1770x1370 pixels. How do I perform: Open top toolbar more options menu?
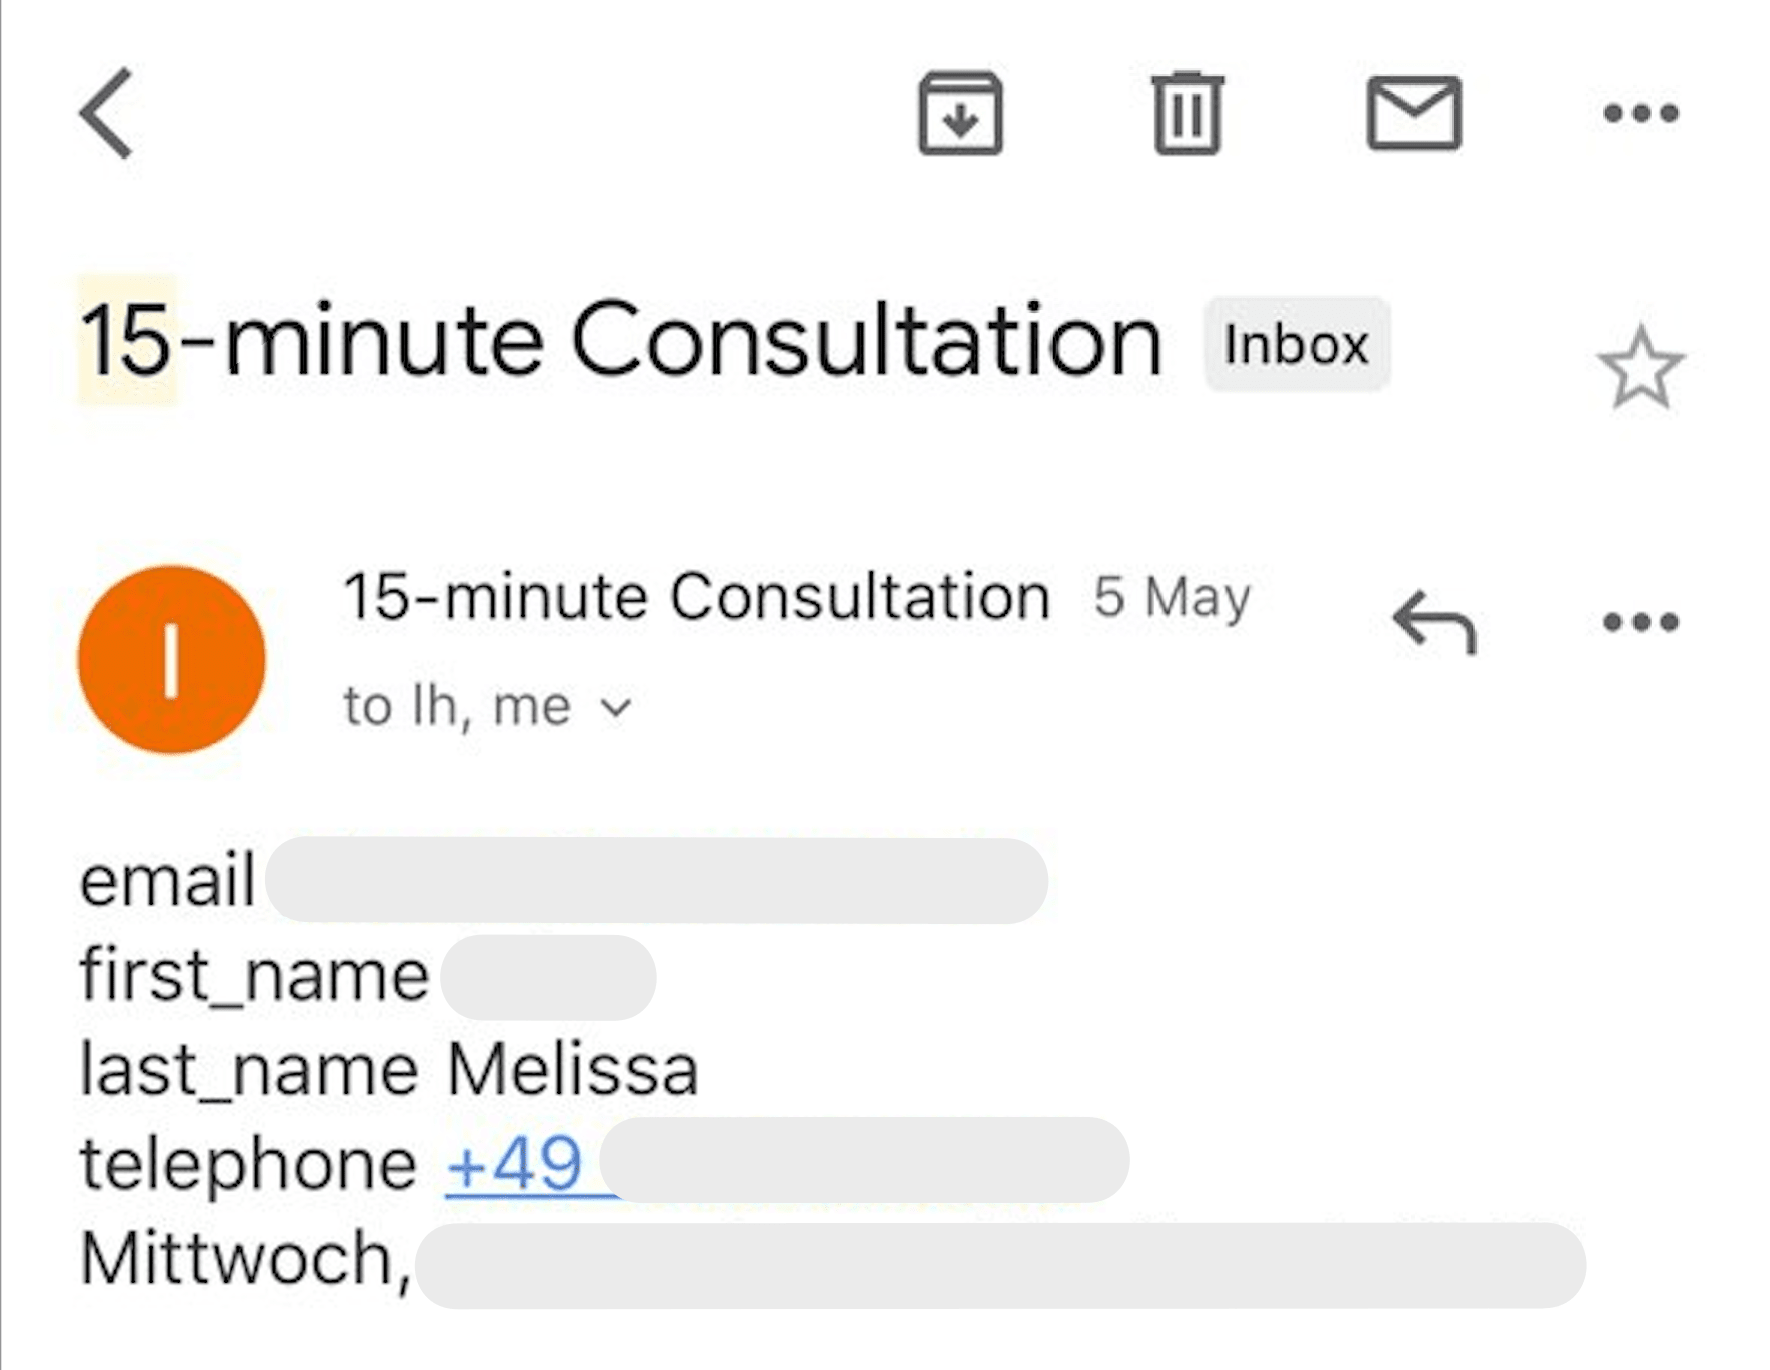1640,113
